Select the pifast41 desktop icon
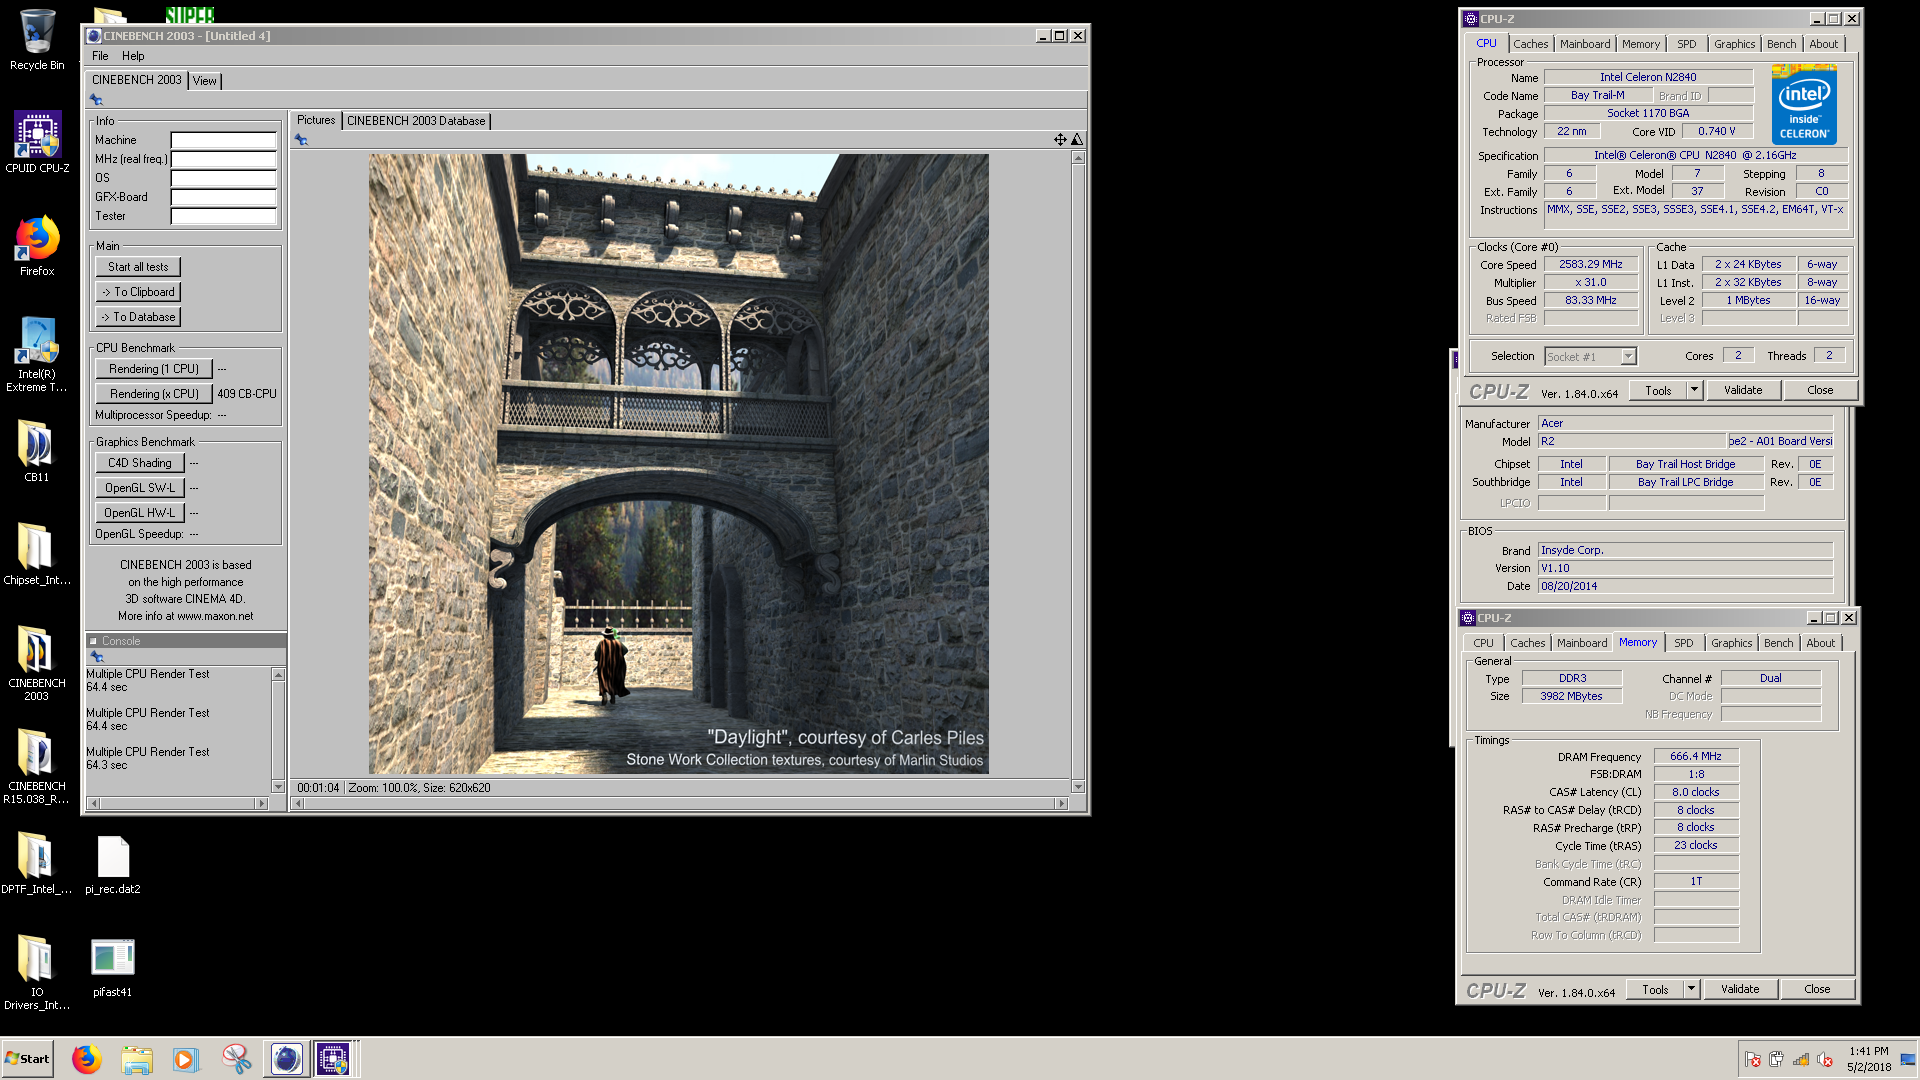The image size is (1920, 1080). 113,968
